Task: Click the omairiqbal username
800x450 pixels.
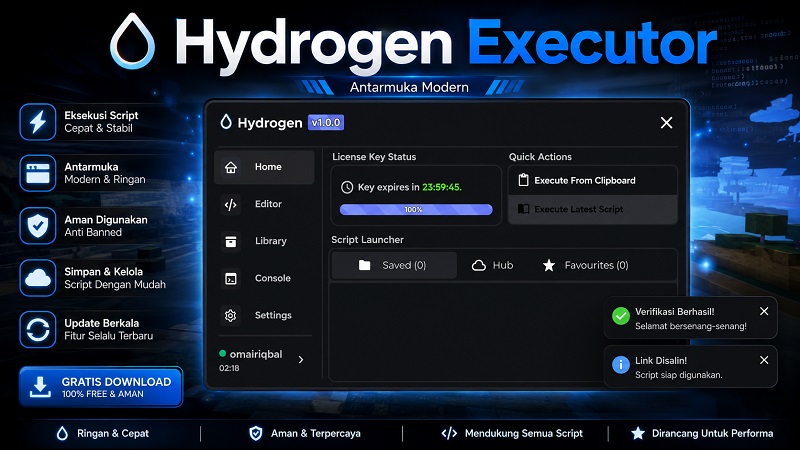Action: [x=256, y=354]
